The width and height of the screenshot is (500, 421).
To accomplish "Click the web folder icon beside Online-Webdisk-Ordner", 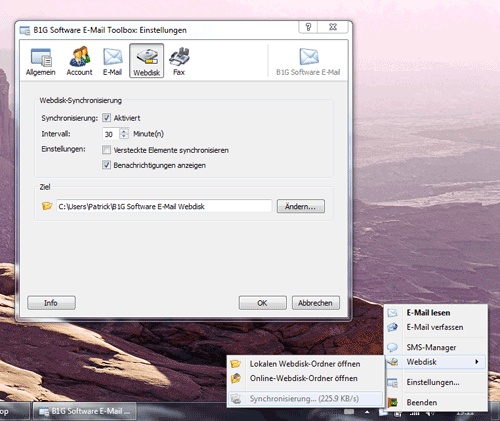I will click(x=236, y=378).
